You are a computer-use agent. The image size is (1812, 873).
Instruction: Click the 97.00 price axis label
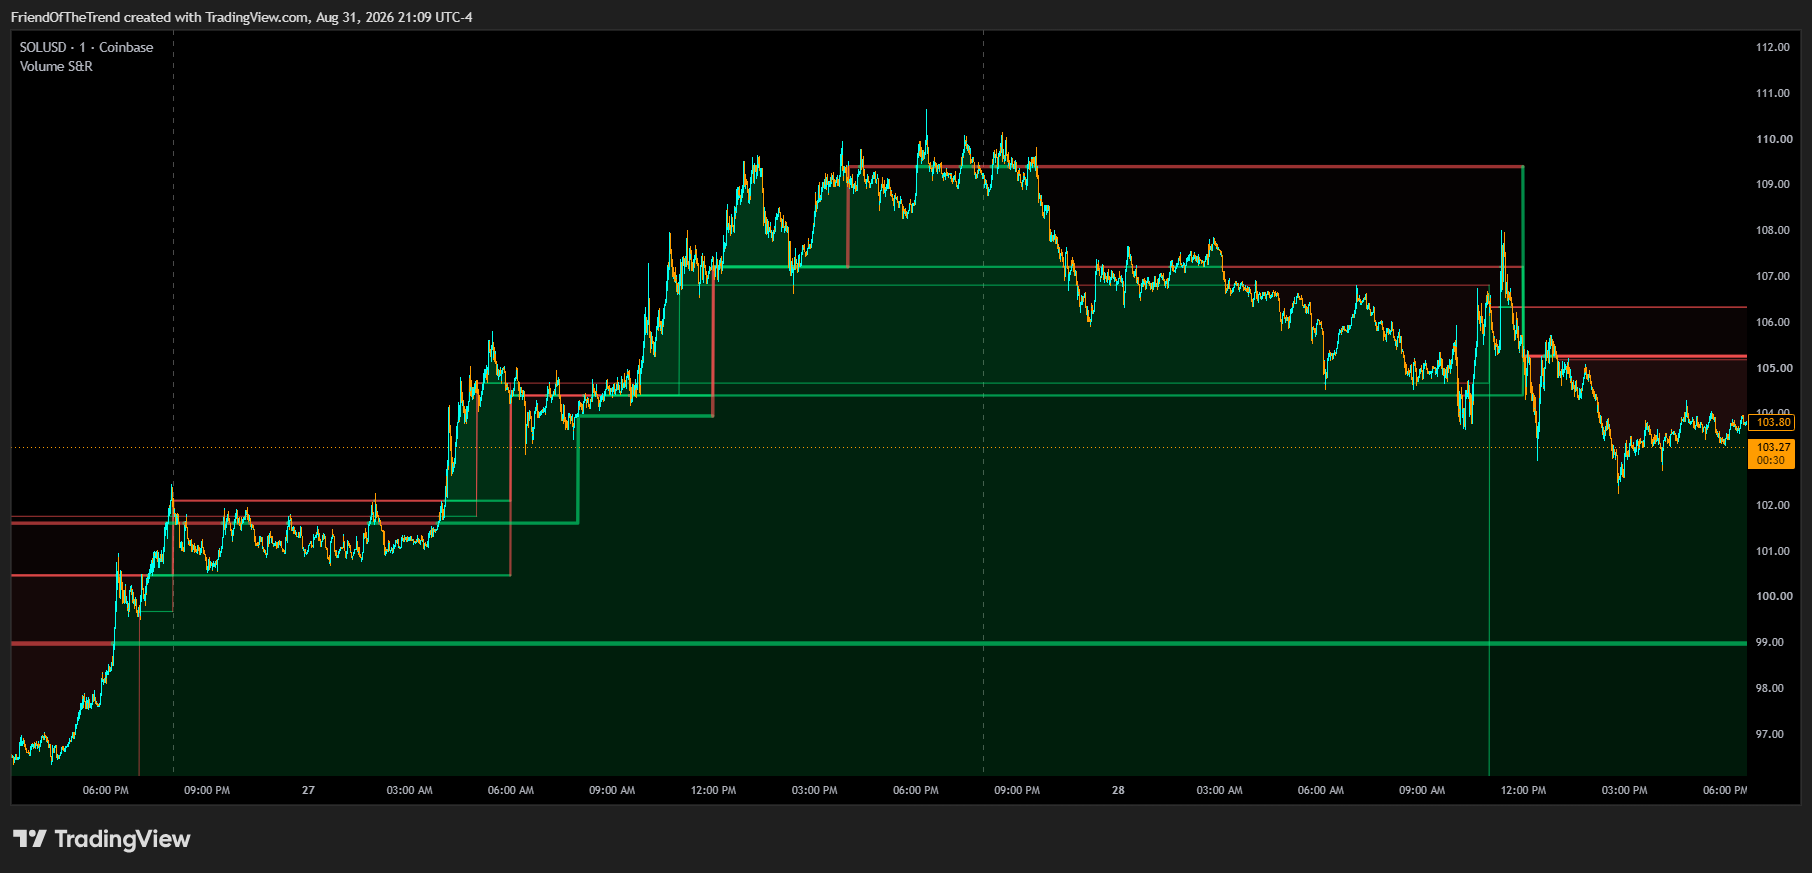point(1770,734)
